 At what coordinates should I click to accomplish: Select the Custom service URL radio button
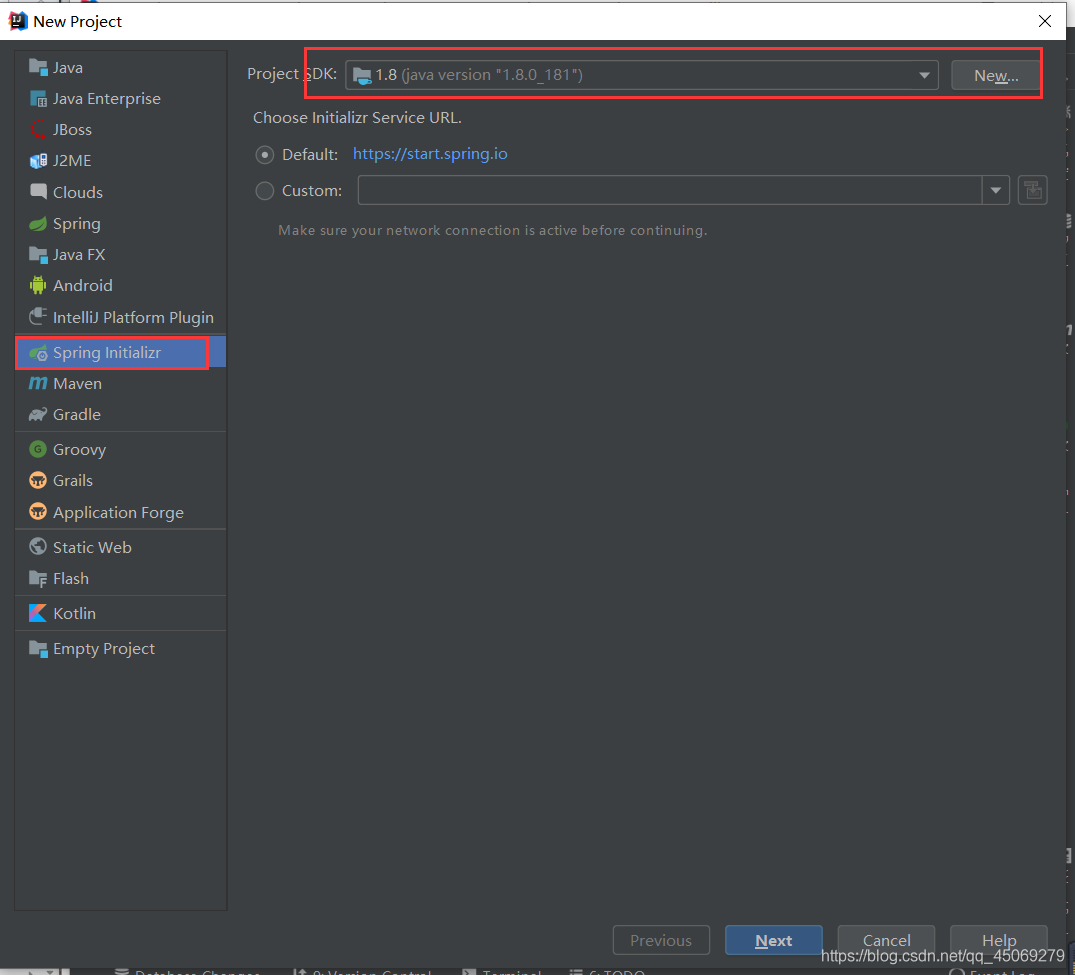[265, 191]
